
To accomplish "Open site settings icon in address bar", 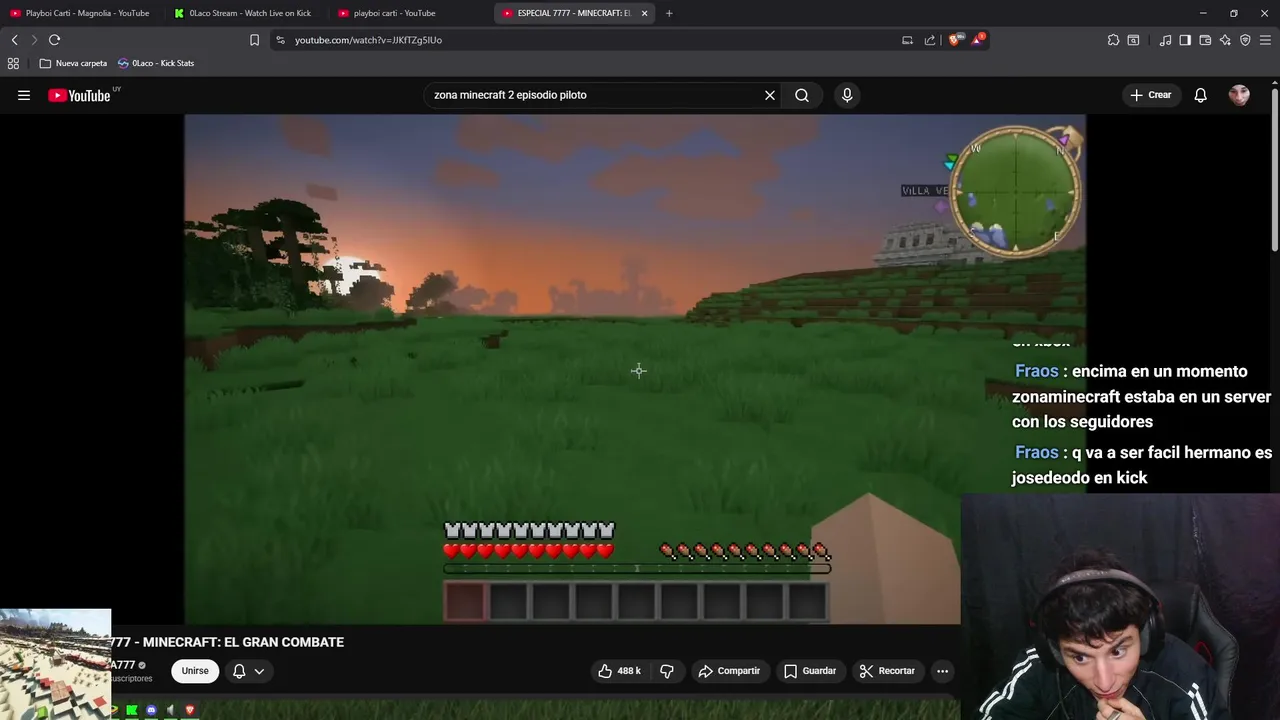I will (280, 40).
